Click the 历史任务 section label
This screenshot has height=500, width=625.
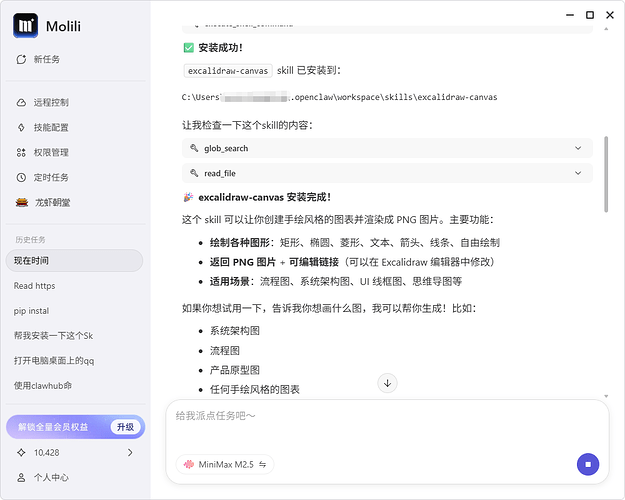pos(30,240)
